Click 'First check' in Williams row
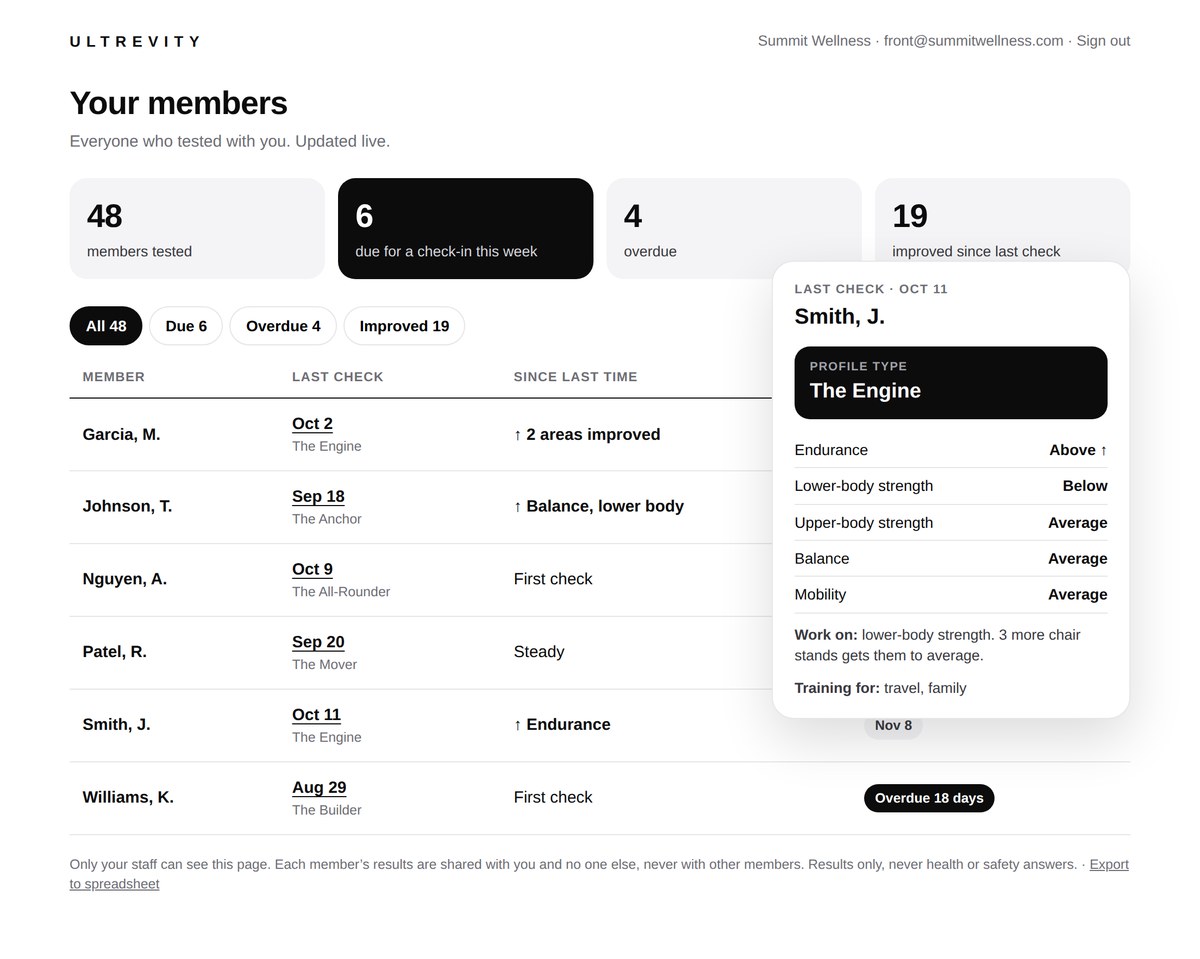The width and height of the screenshot is (1200, 959). (x=553, y=798)
